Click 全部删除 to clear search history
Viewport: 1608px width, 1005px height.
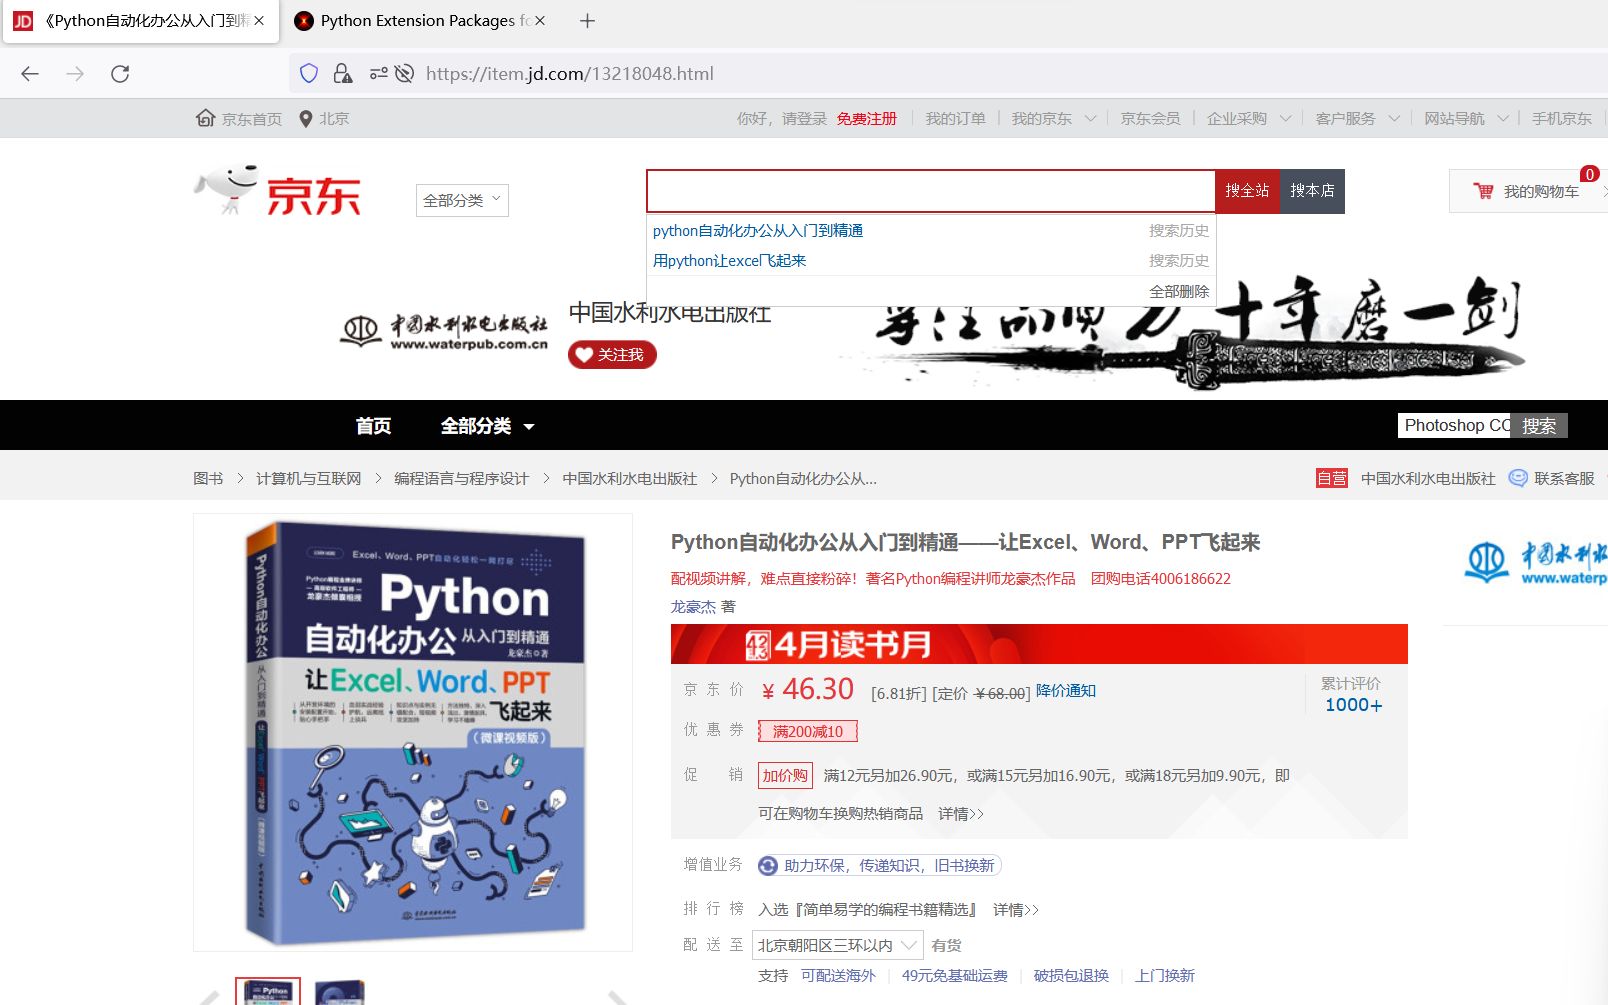click(x=1179, y=291)
